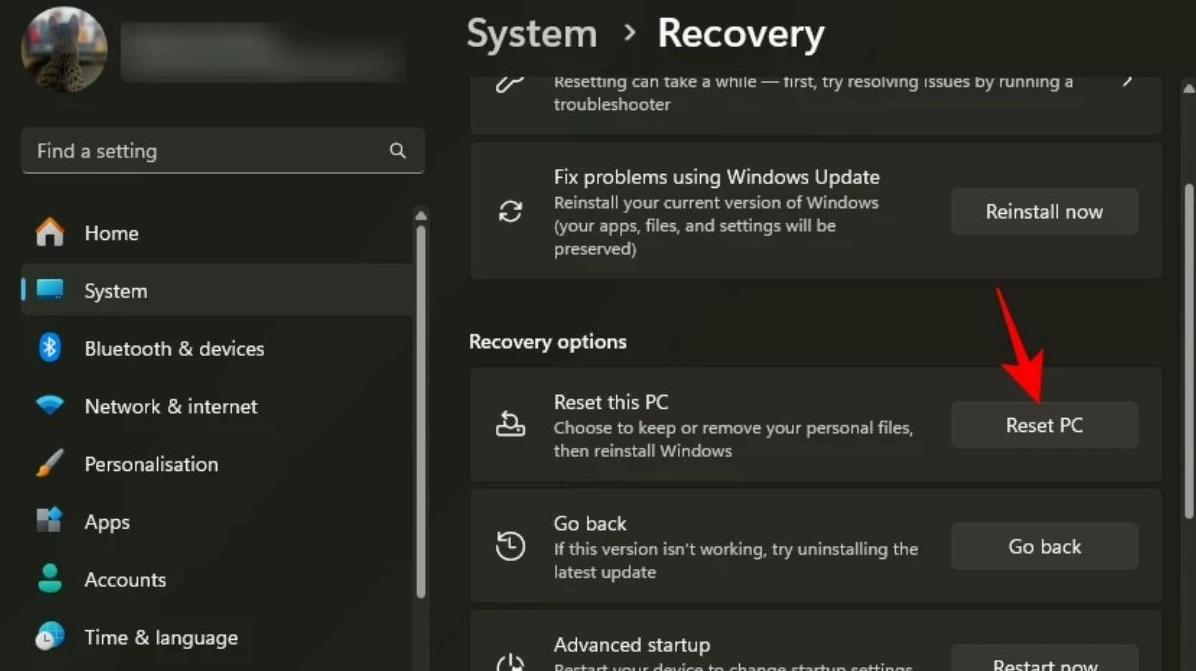The height and width of the screenshot is (671, 1196).
Task: Select System in the navigation menu
Action: tap(115, 290)
